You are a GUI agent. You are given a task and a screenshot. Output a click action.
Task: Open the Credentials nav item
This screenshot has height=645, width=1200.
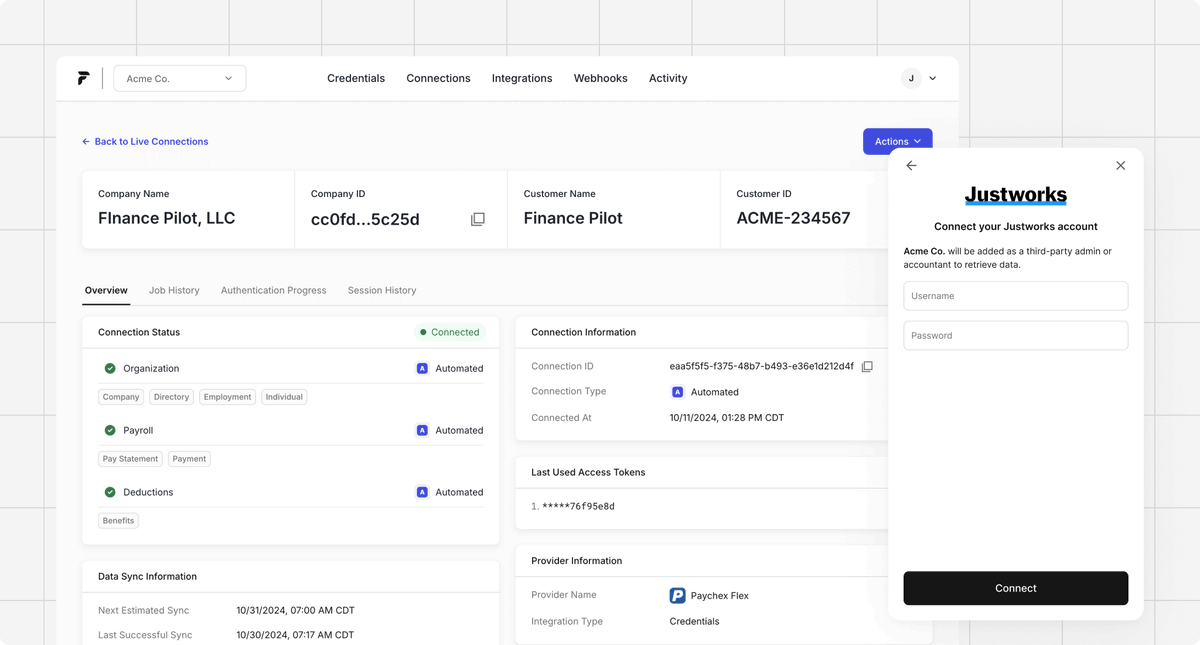coord(356,78)
